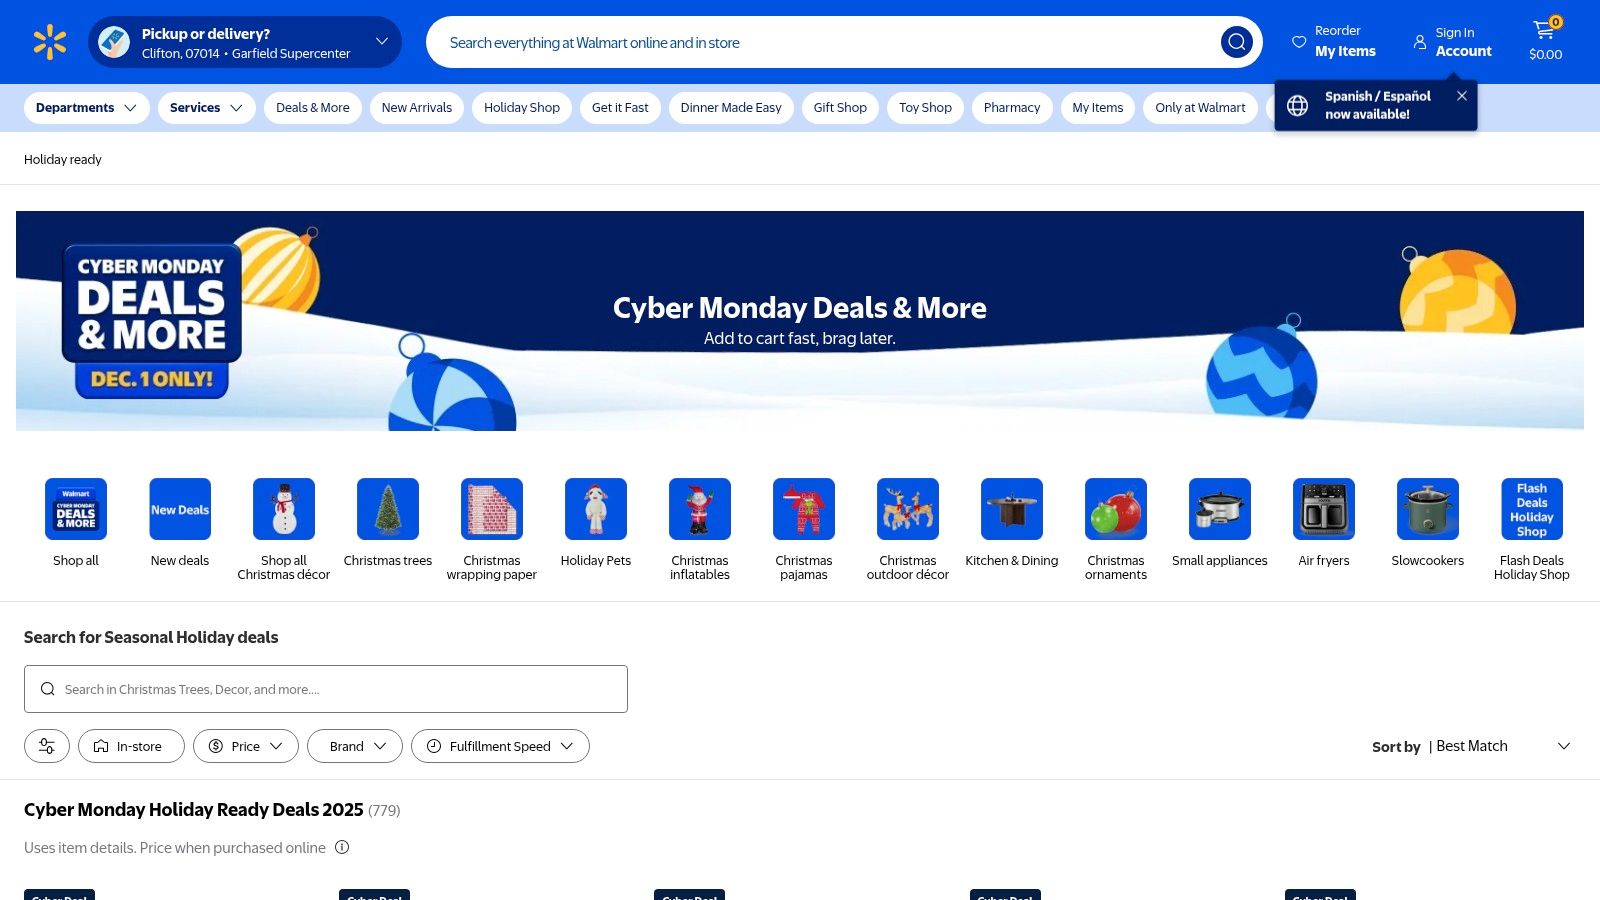Expand the Price filter dropdown
Screen dimensions: 1600x900
246,746
